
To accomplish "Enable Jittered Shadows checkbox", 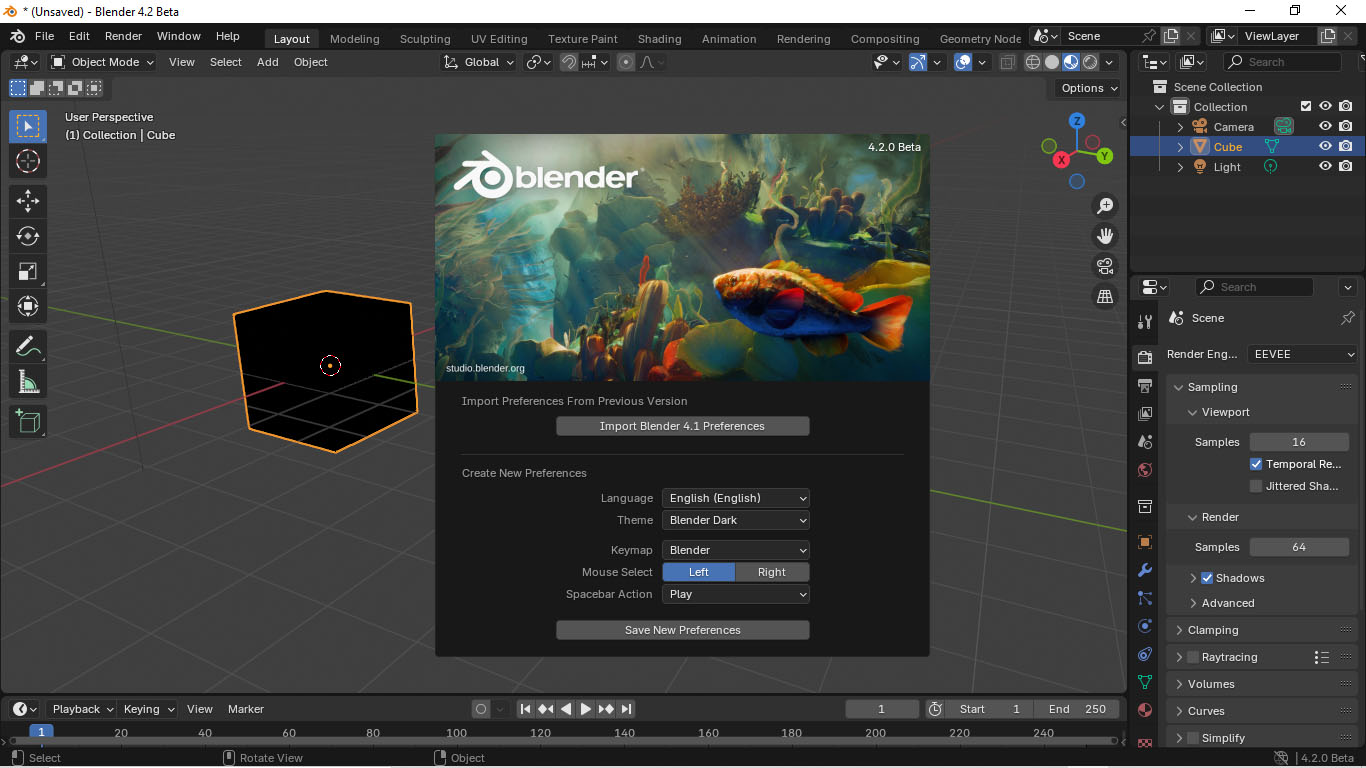I will click(1256, 486).
